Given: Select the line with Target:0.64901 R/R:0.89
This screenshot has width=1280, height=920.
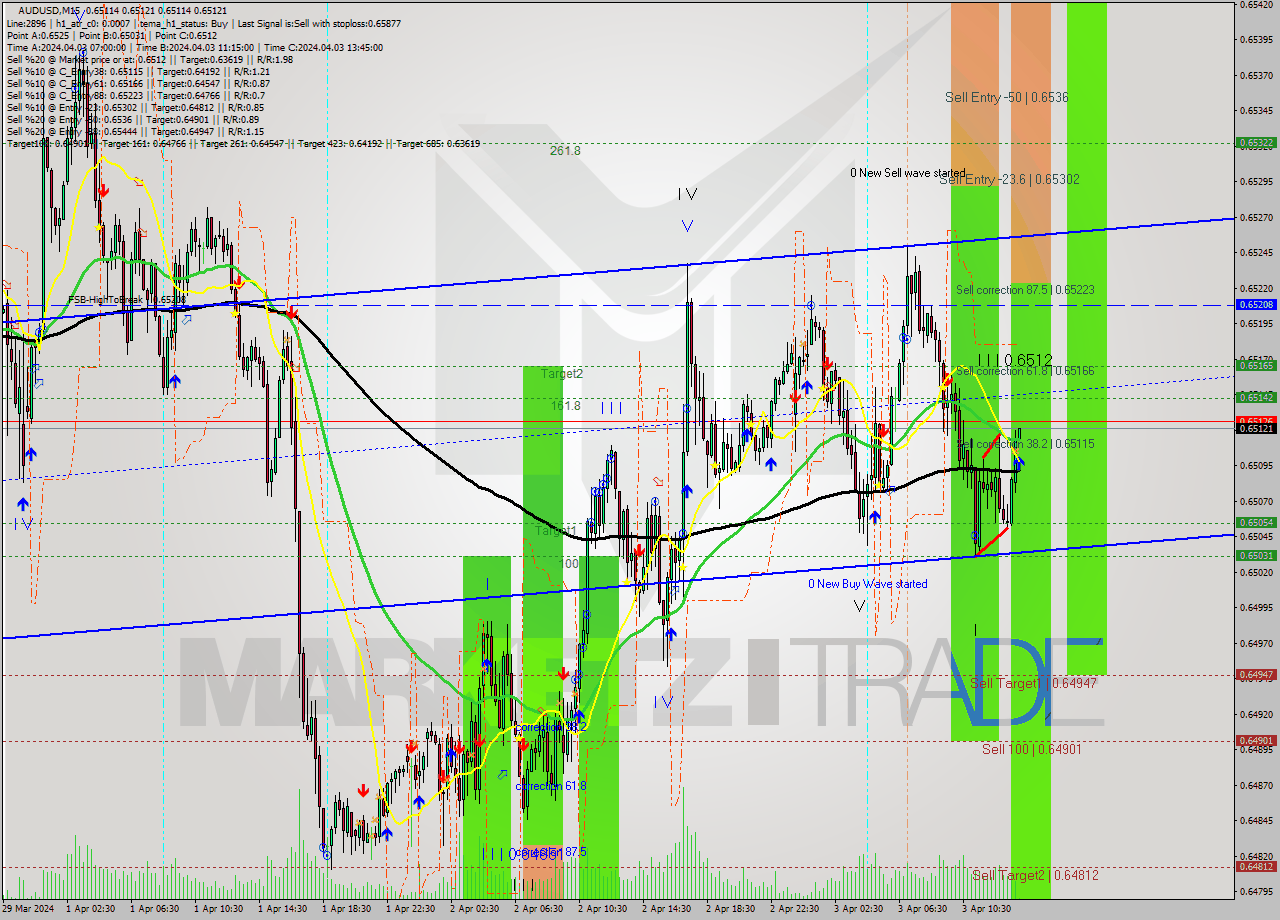Looking at the screenshot, I should 135,119.
